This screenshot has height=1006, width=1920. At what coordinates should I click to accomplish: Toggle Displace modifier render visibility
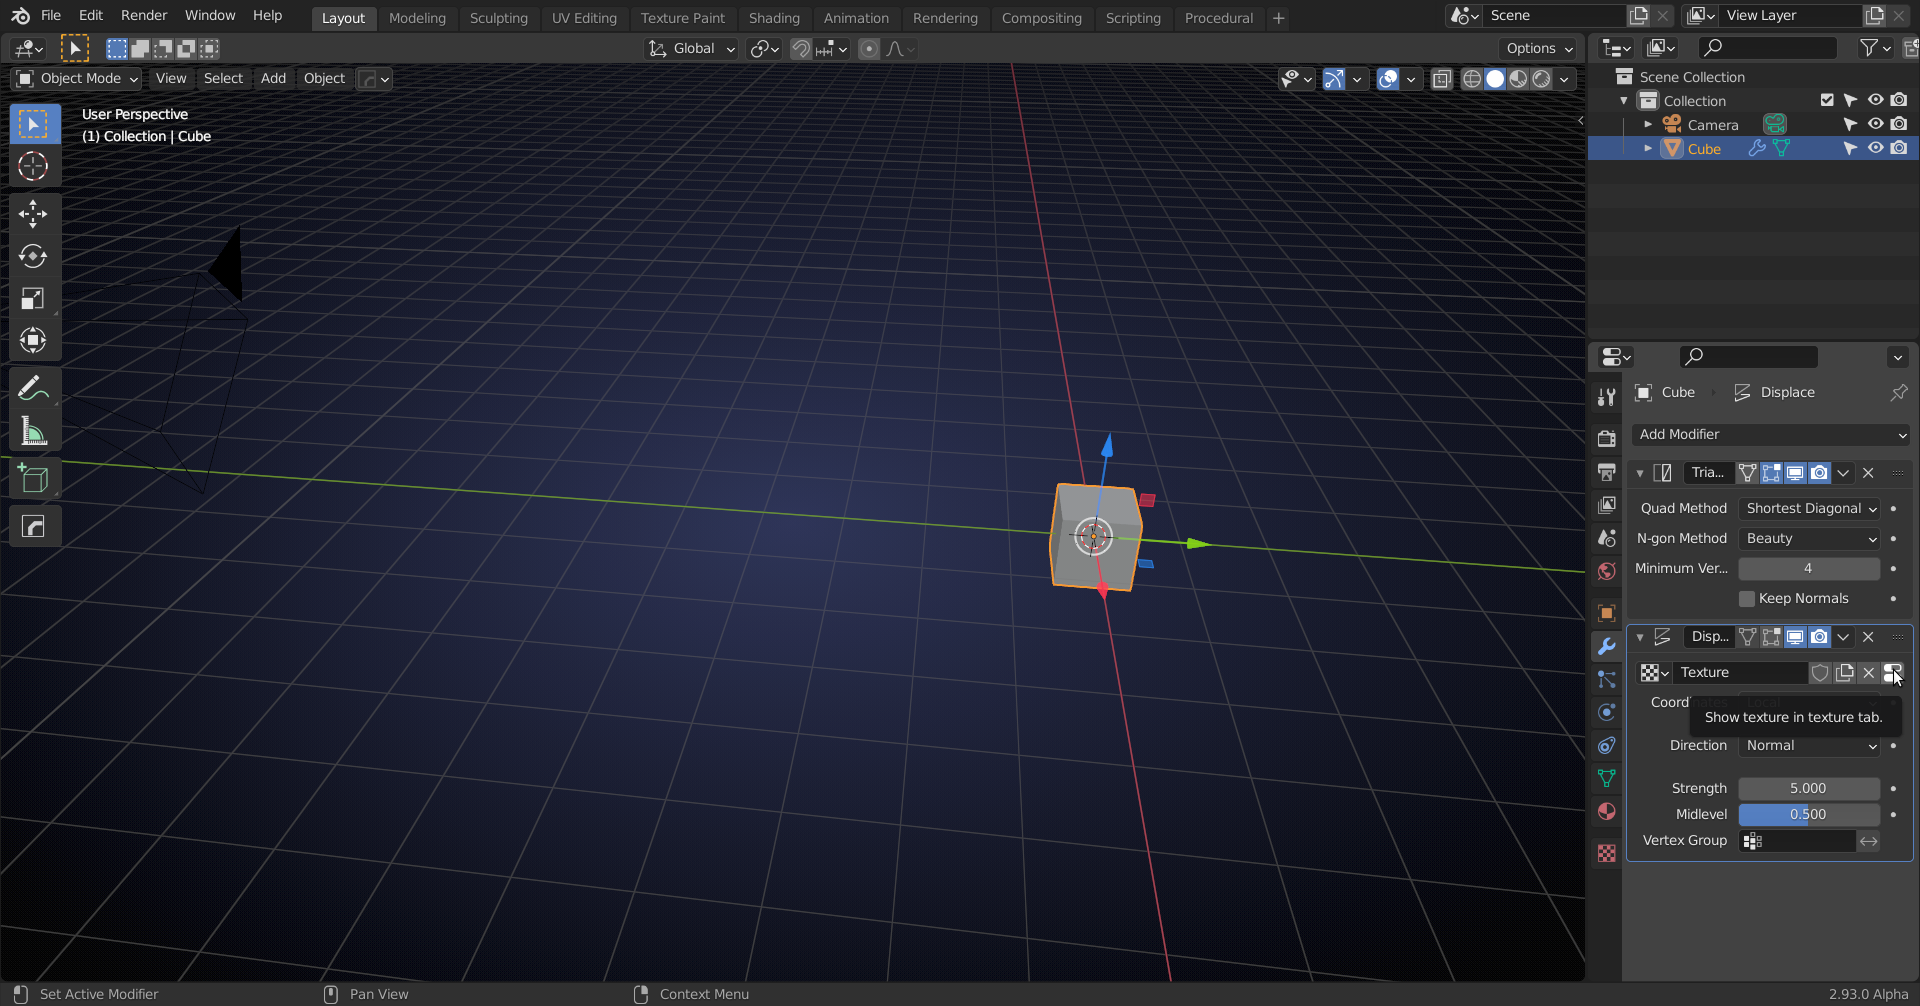coord(1819,637)
